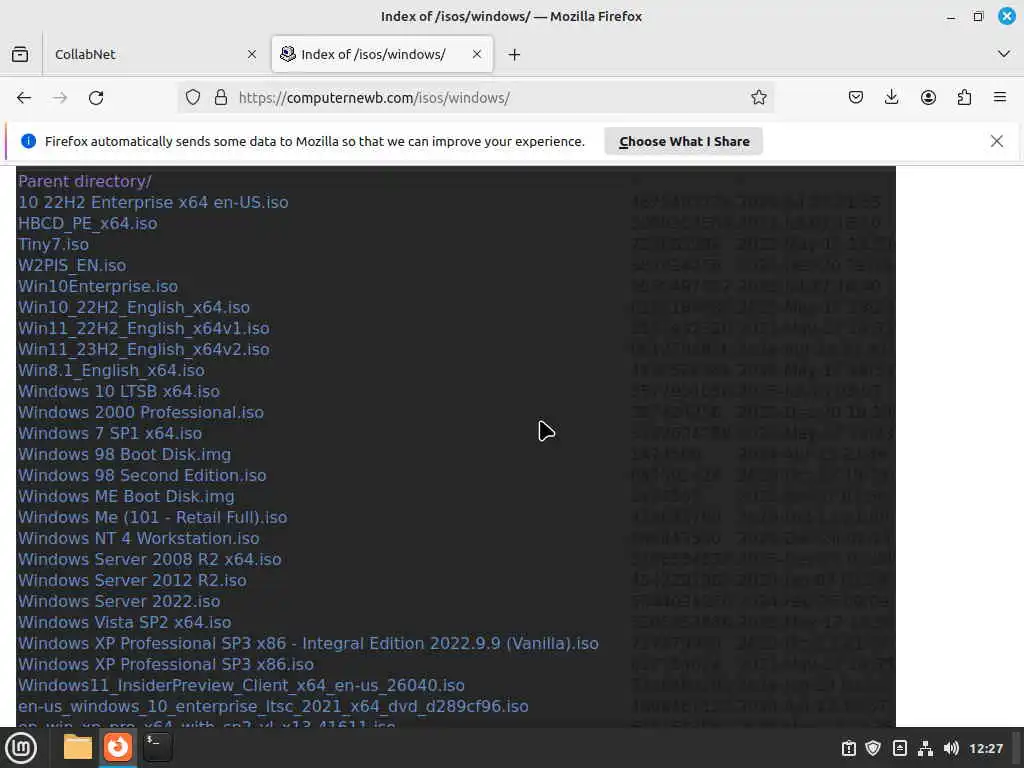
Task: Close the Index of /isos/windows/ tab
Action: coord(477,54)
